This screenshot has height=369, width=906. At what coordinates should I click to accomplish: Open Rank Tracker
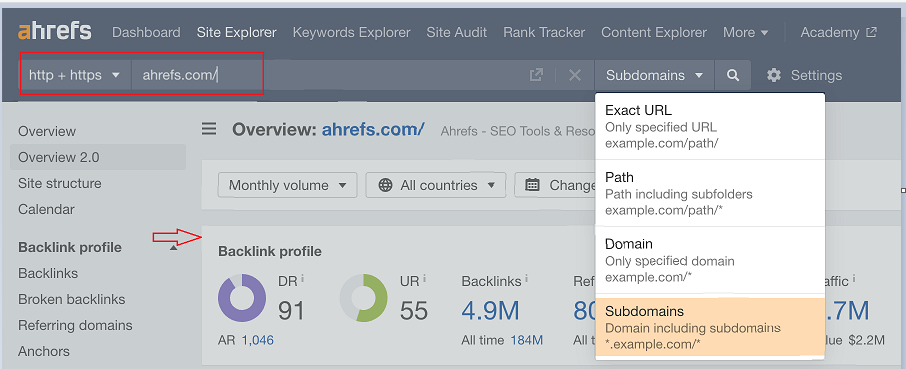(x=544, y=32)
